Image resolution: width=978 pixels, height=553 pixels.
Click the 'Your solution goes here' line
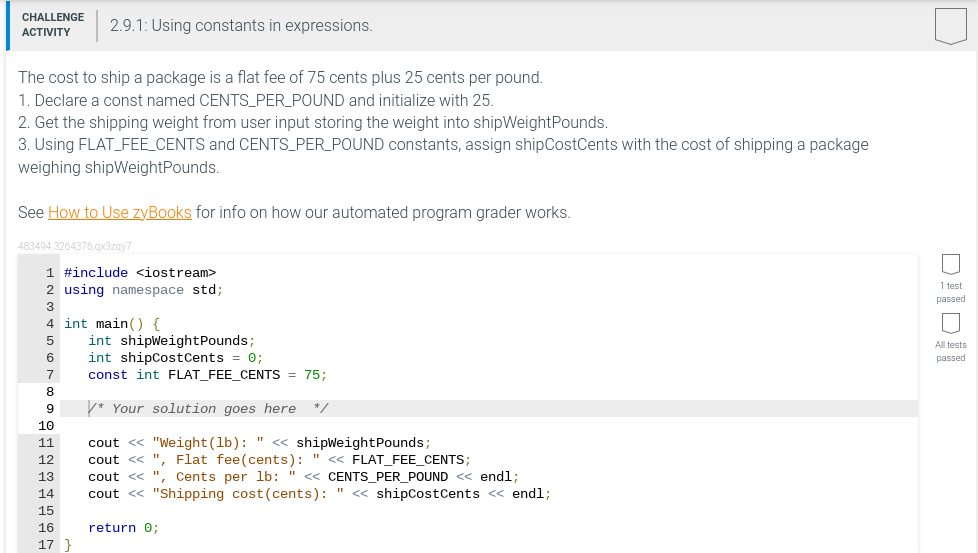(x=208, y=408)
